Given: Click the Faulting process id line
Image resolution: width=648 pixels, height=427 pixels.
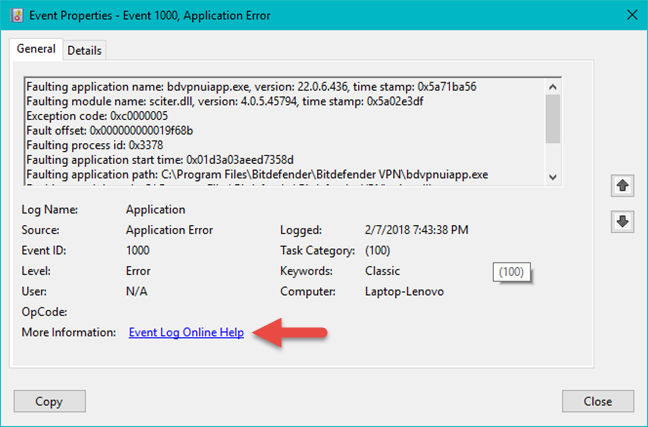Looking at the screenshot, I should click(95, 145).
